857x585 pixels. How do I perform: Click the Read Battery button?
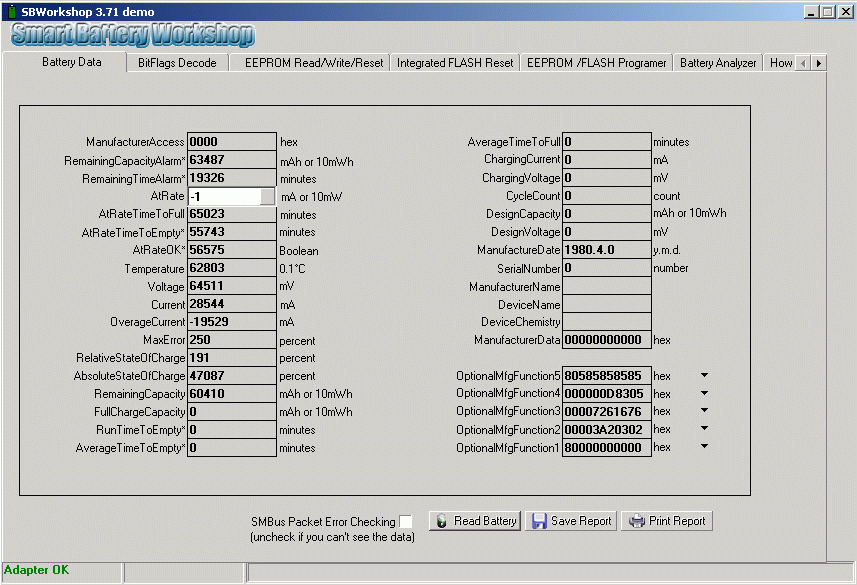point(475,521)
